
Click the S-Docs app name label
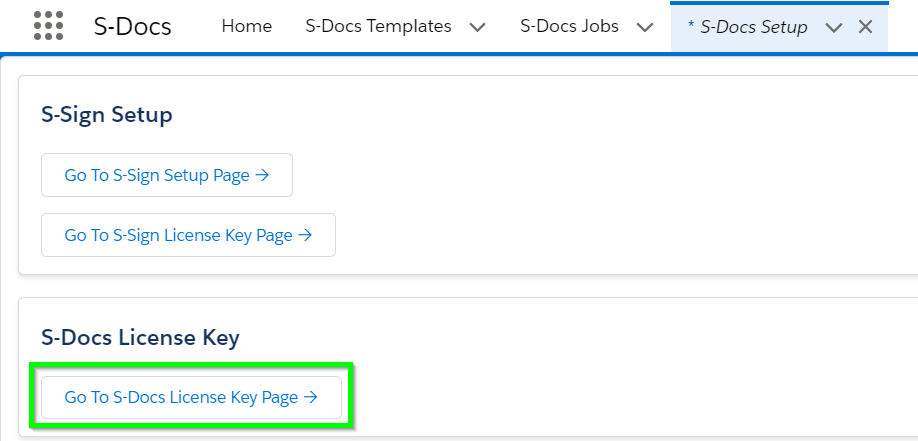coord(132,27)
